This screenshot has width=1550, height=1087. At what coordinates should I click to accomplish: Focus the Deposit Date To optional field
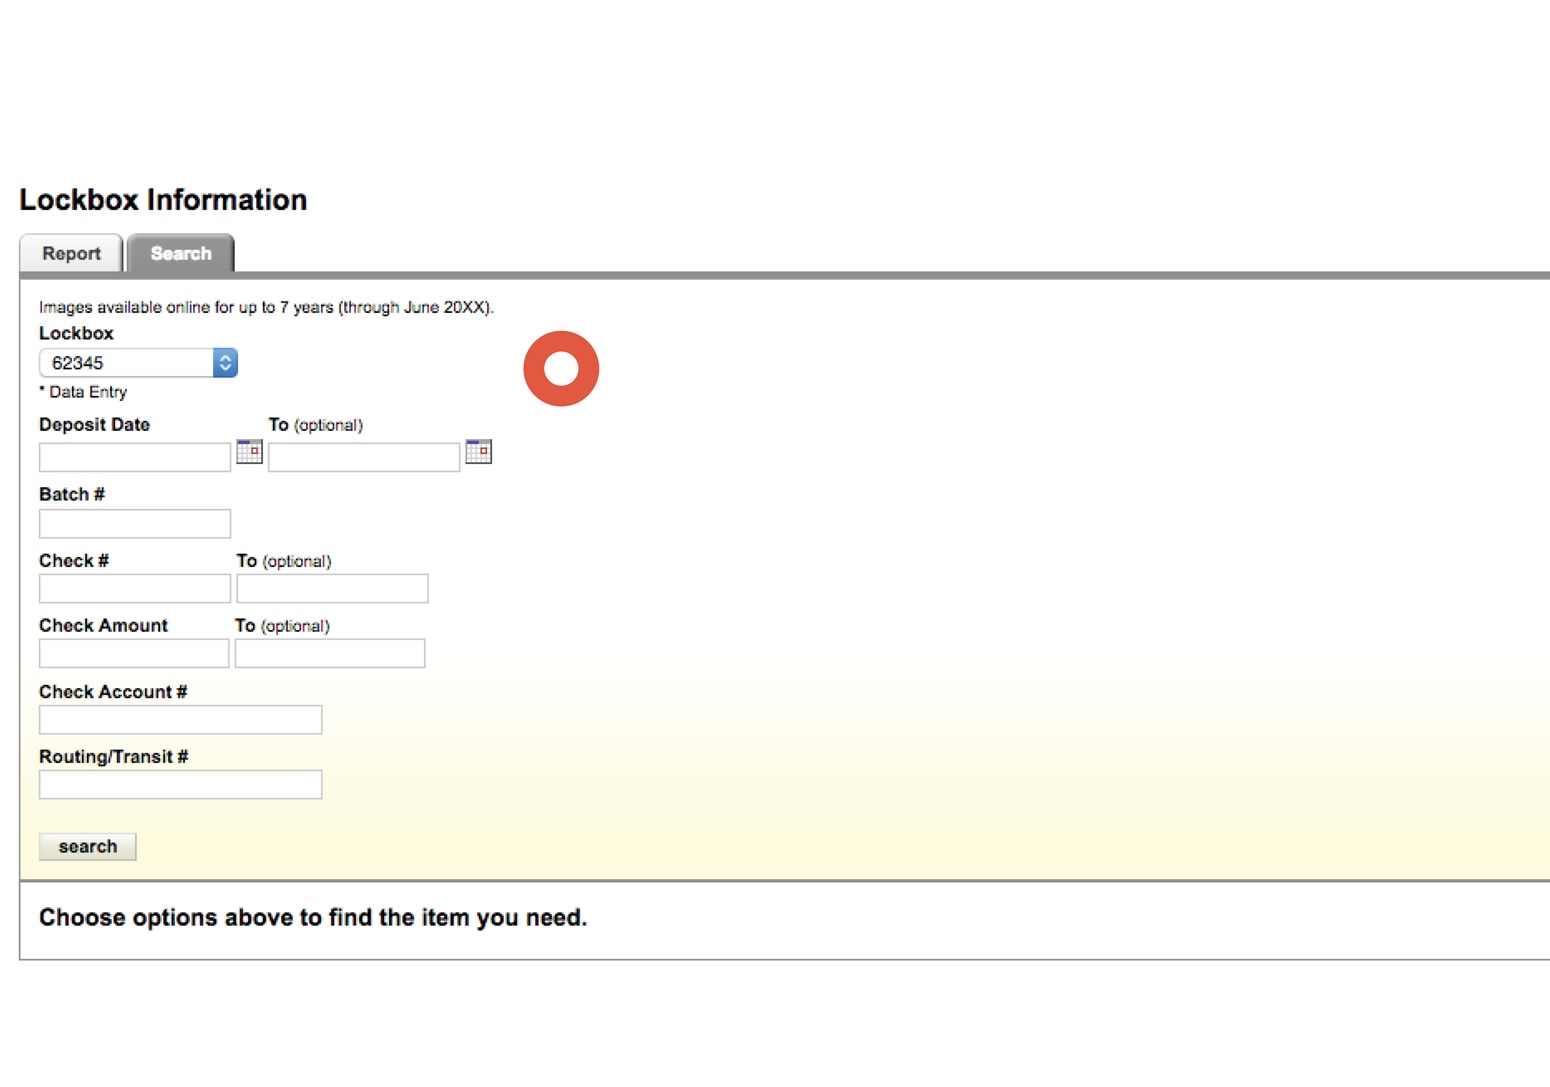(364, 457)
